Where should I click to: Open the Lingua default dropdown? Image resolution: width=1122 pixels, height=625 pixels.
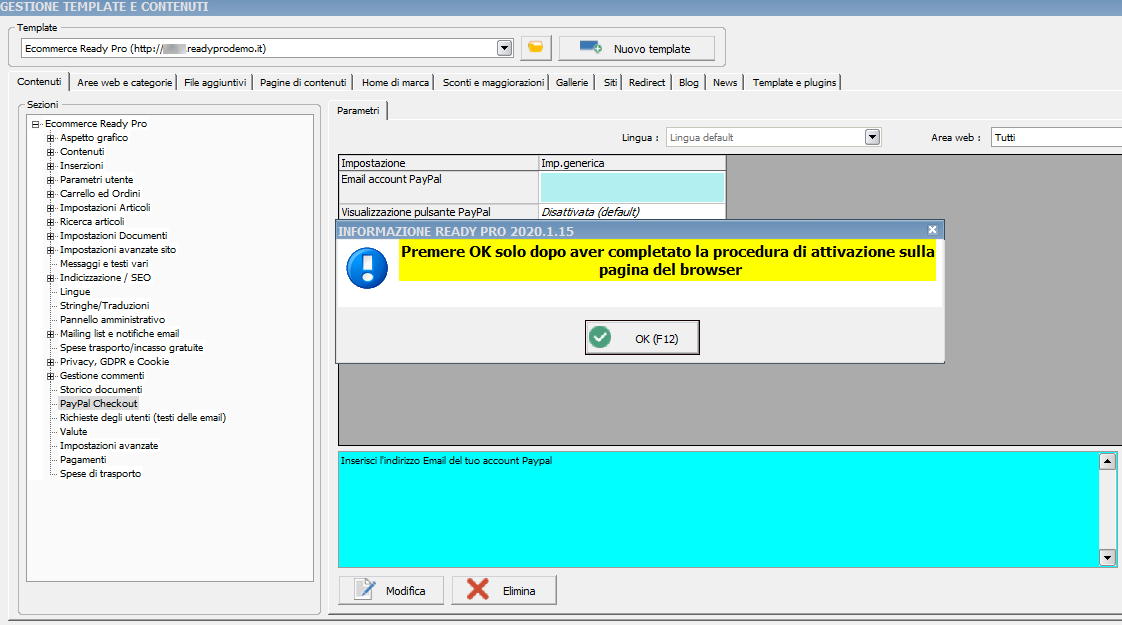tap(872, 137)
